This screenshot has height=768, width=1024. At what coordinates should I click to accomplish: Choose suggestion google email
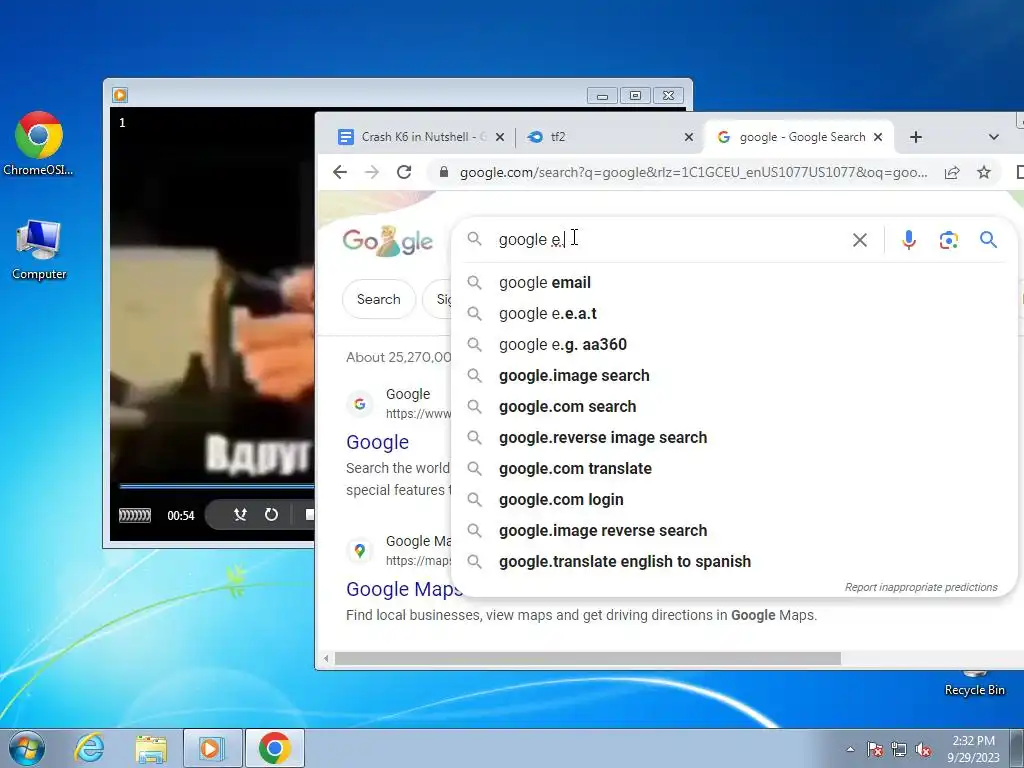(734, 283)
